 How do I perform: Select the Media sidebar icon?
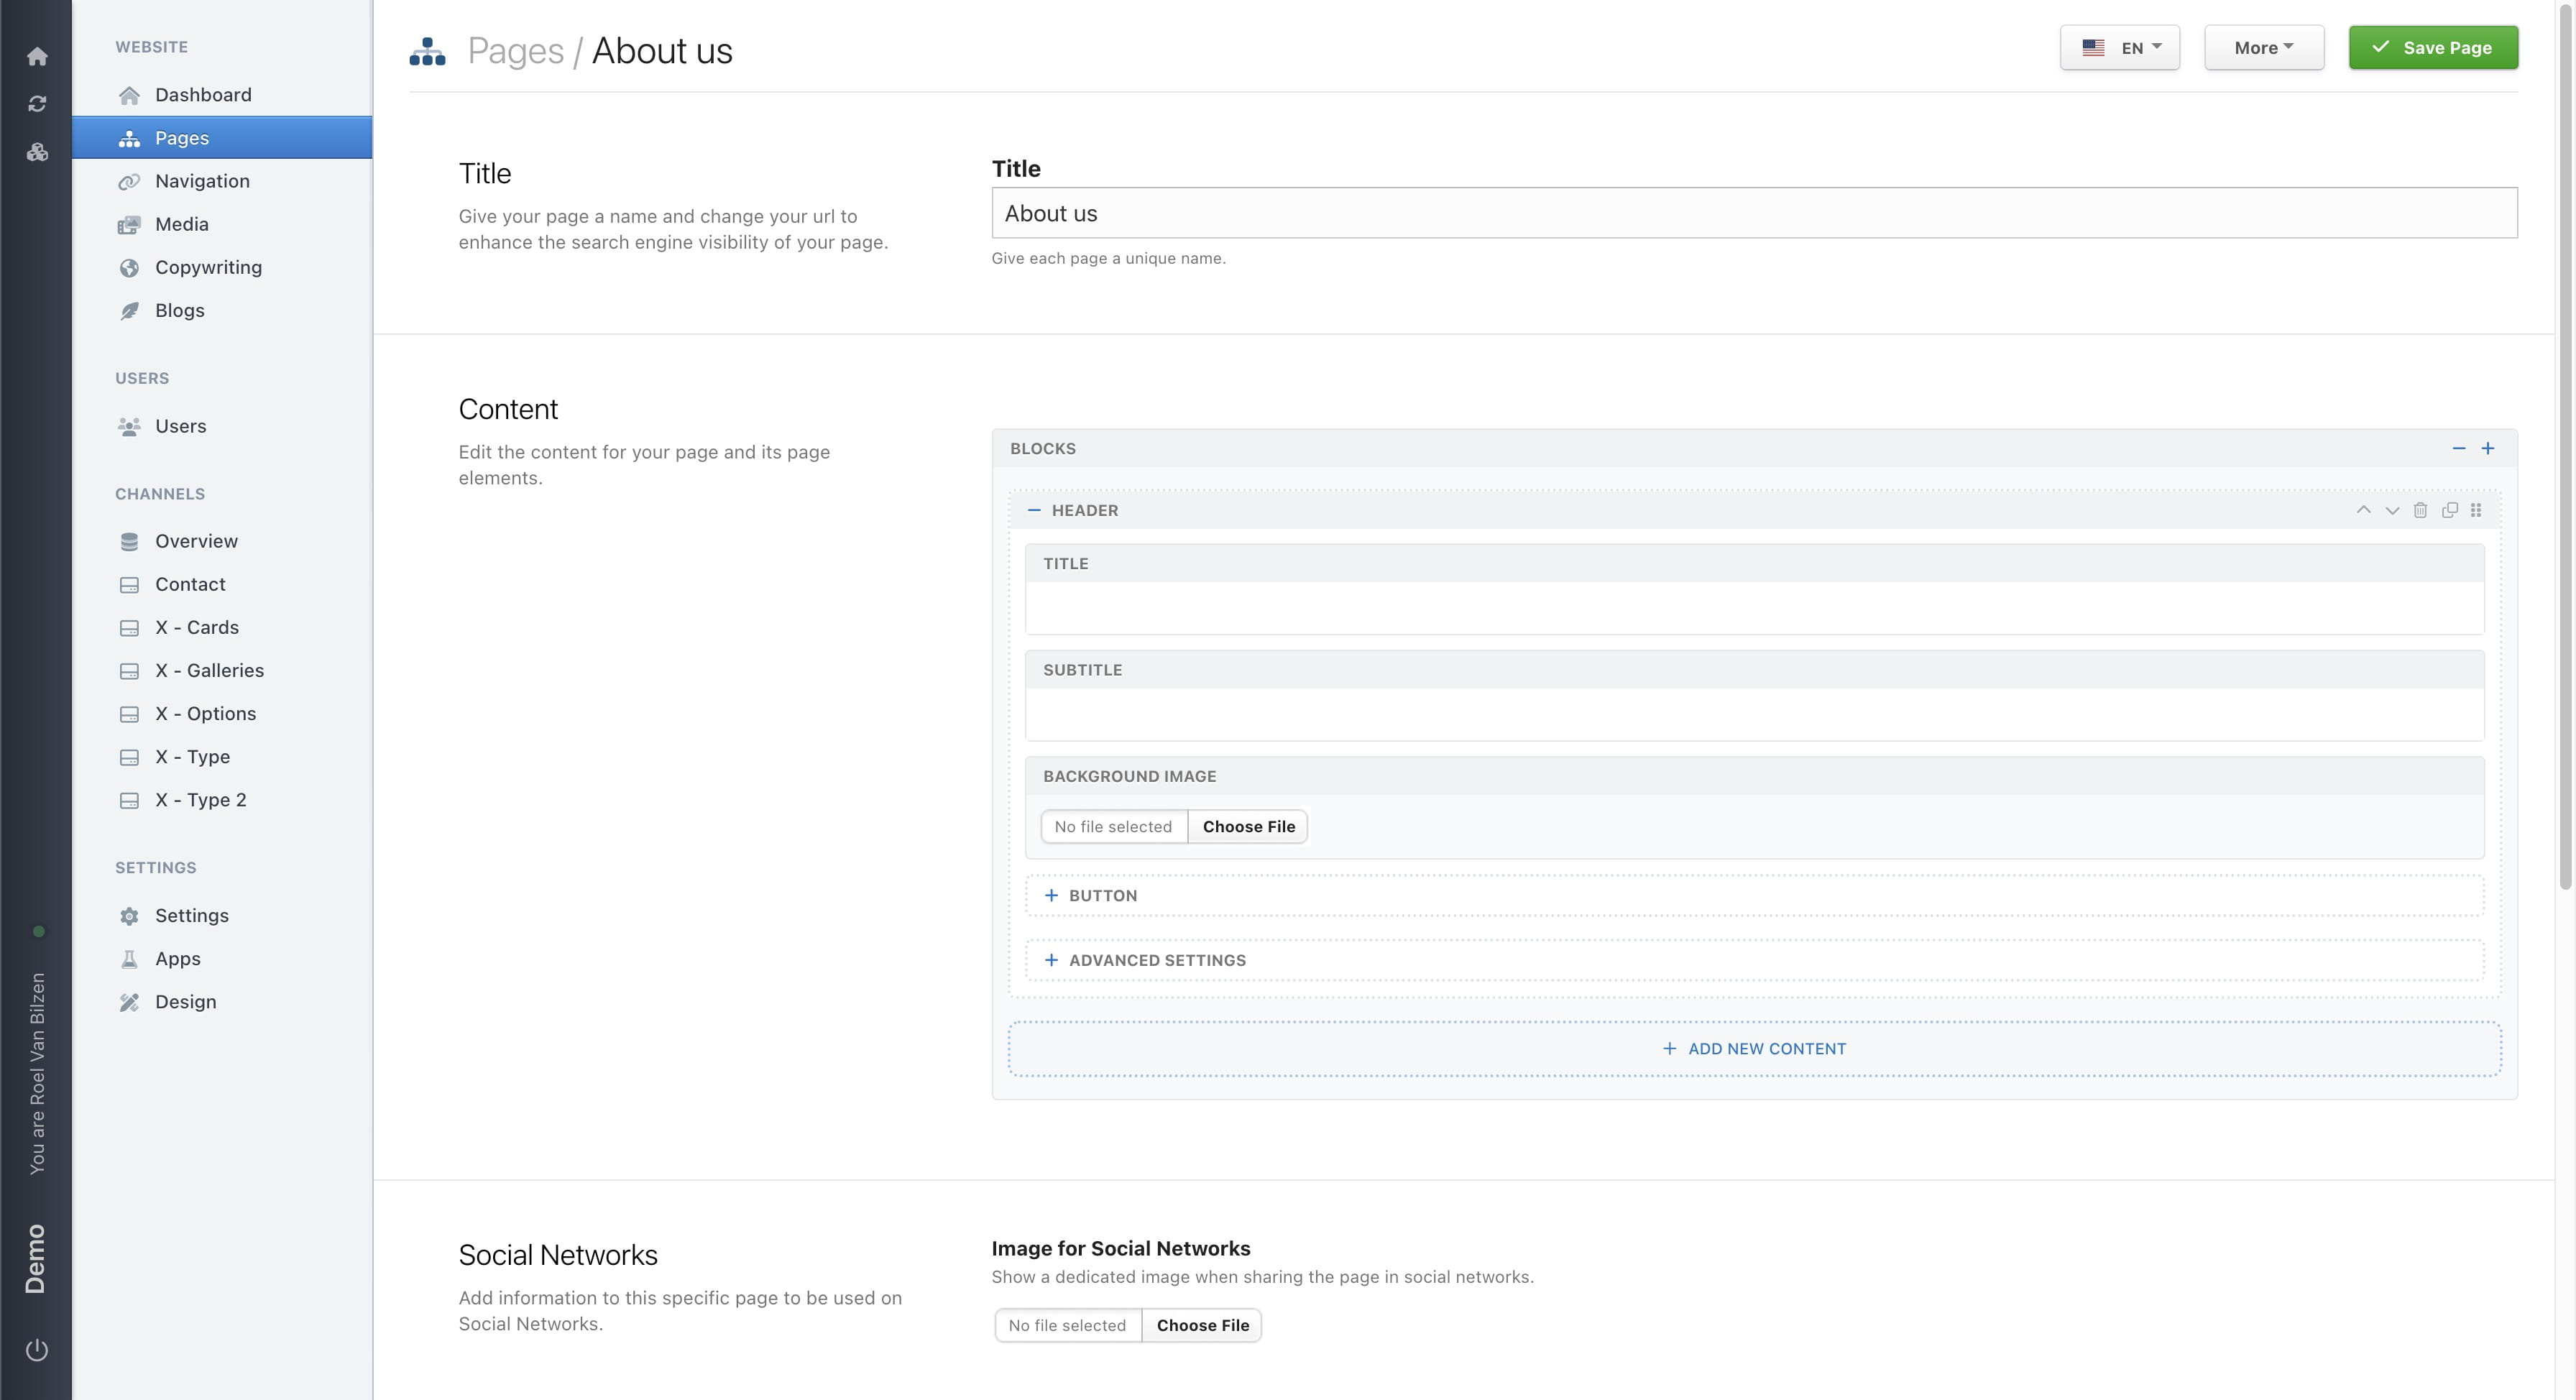(x=130, y=224)
